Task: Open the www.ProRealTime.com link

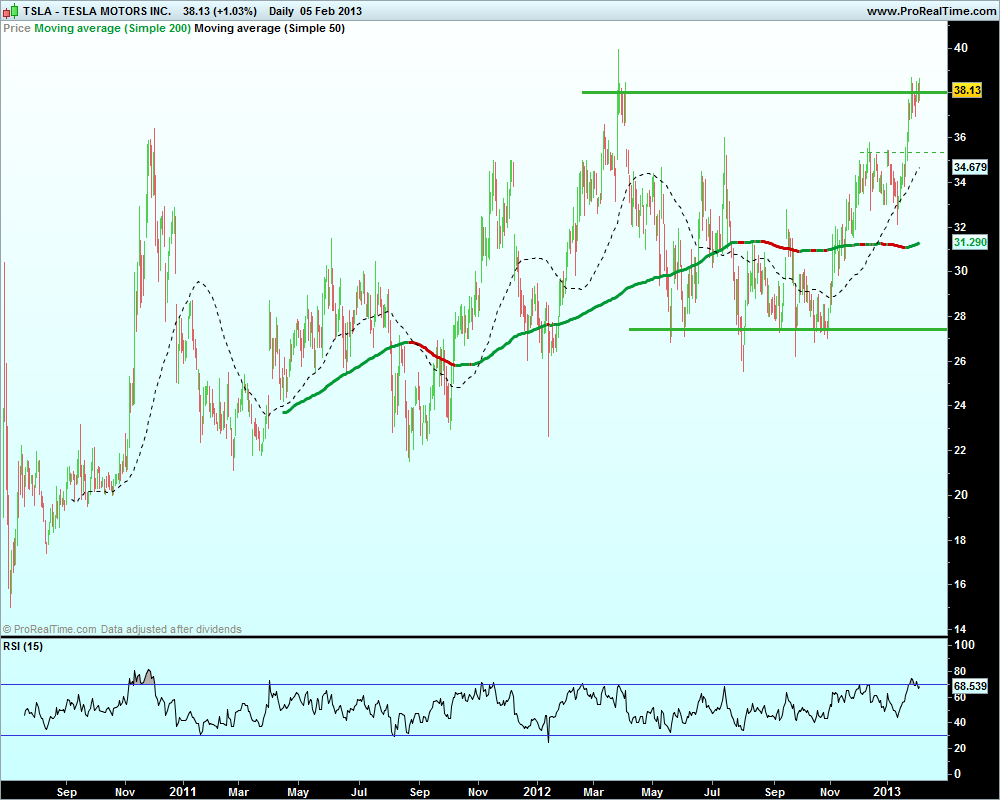Action: [x=931, y=11]
